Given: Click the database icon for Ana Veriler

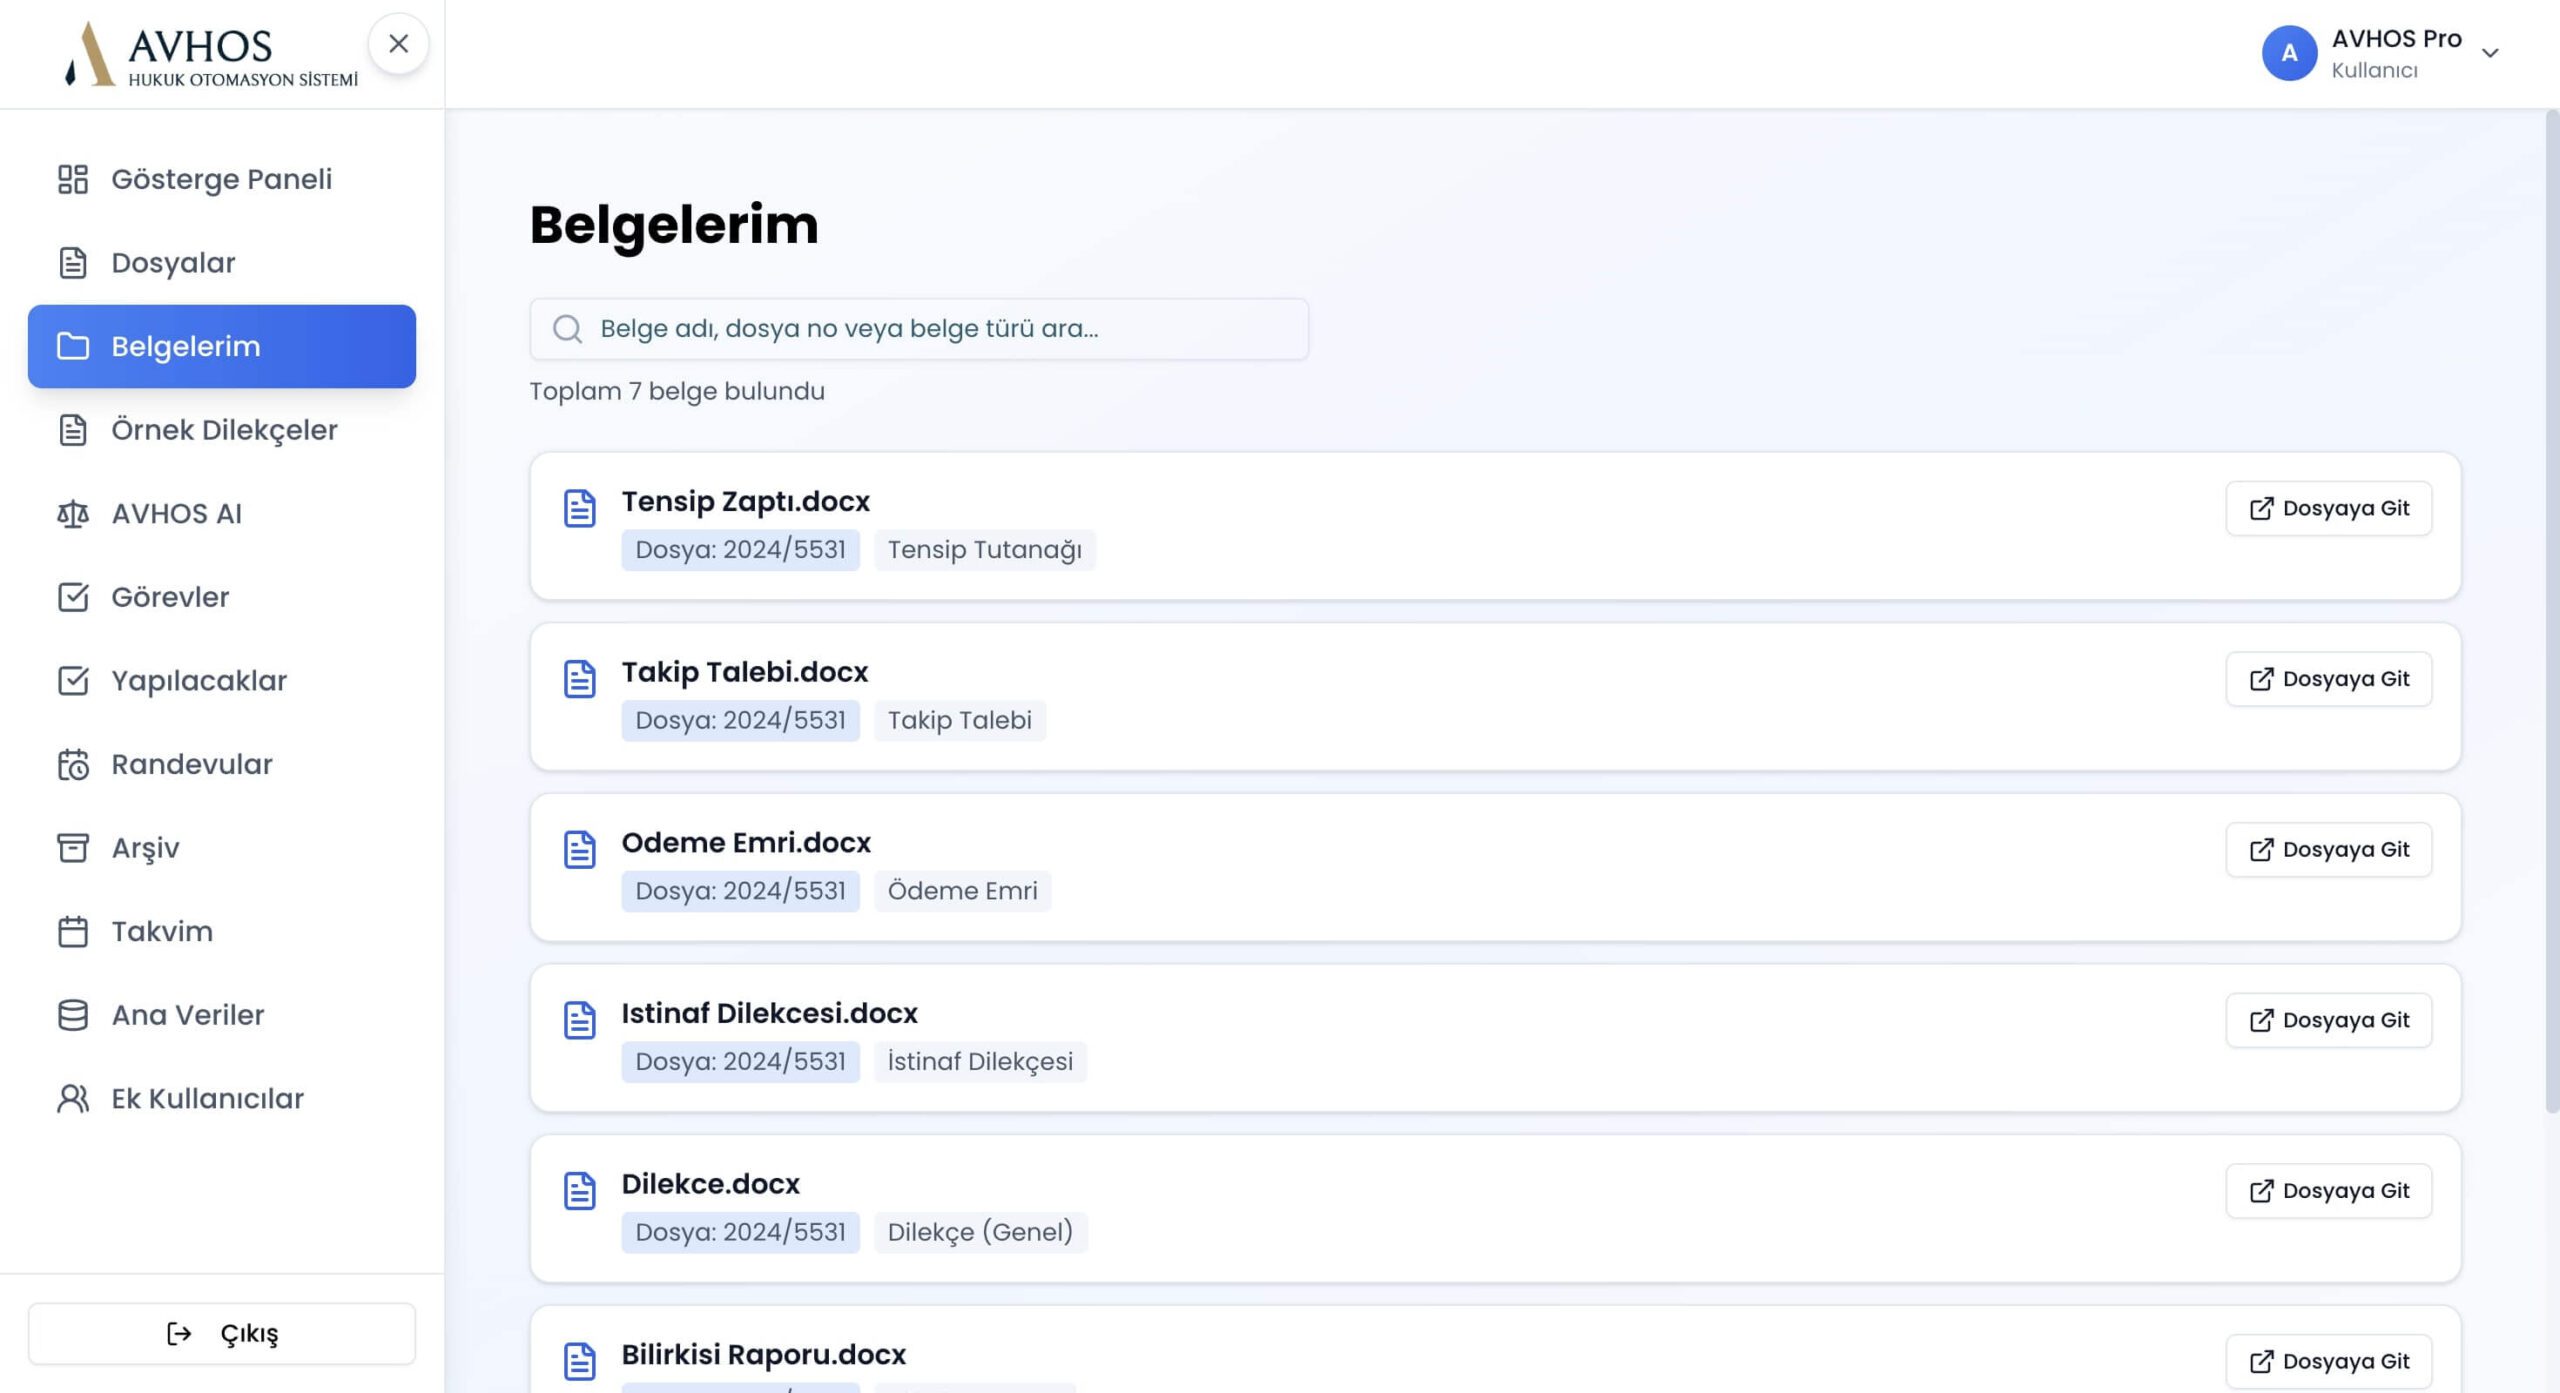Looking at the screenshot, I should coord(73,1015).
